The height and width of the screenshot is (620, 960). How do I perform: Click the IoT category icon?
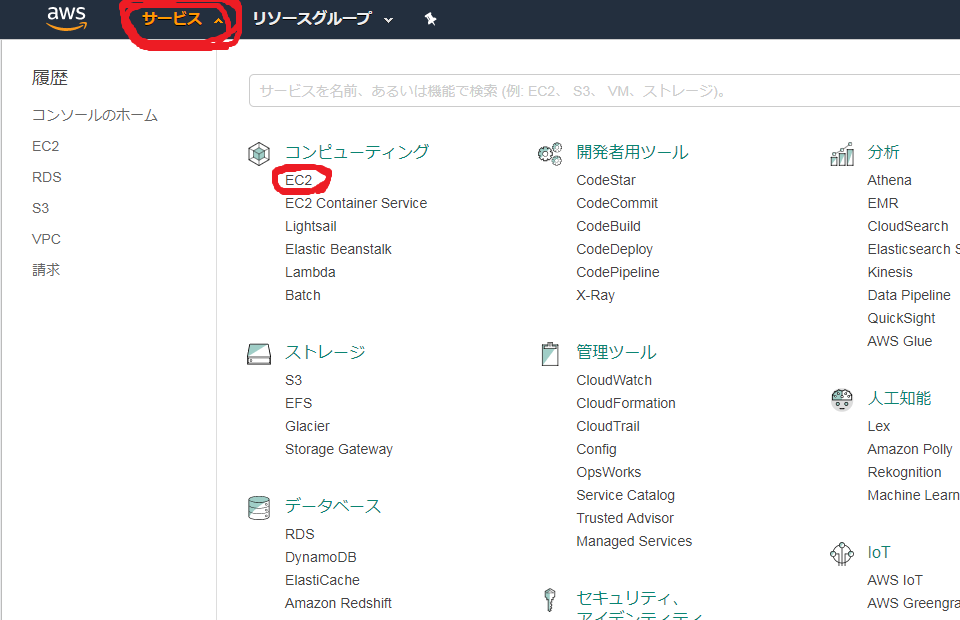pyautogui.click(x=842, y=553)
